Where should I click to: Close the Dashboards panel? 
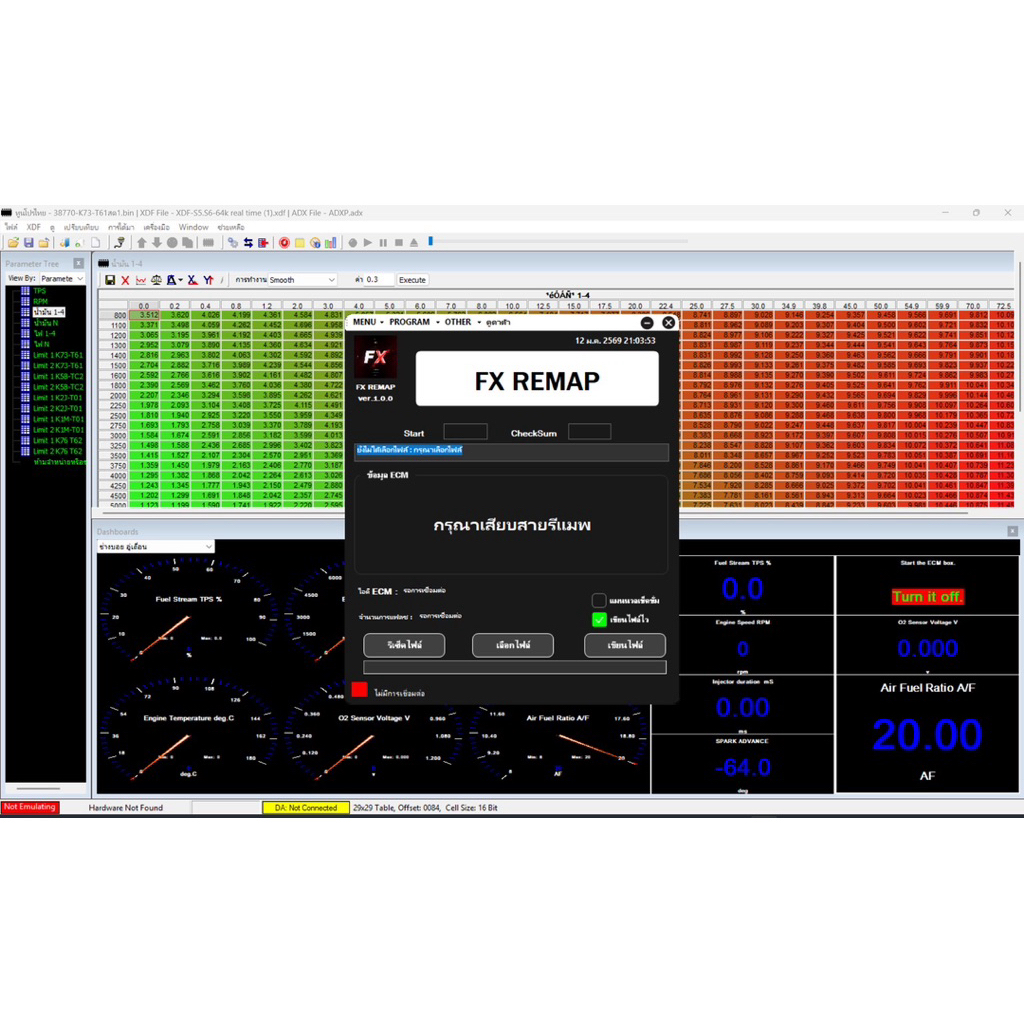[x=1012, y=531]
